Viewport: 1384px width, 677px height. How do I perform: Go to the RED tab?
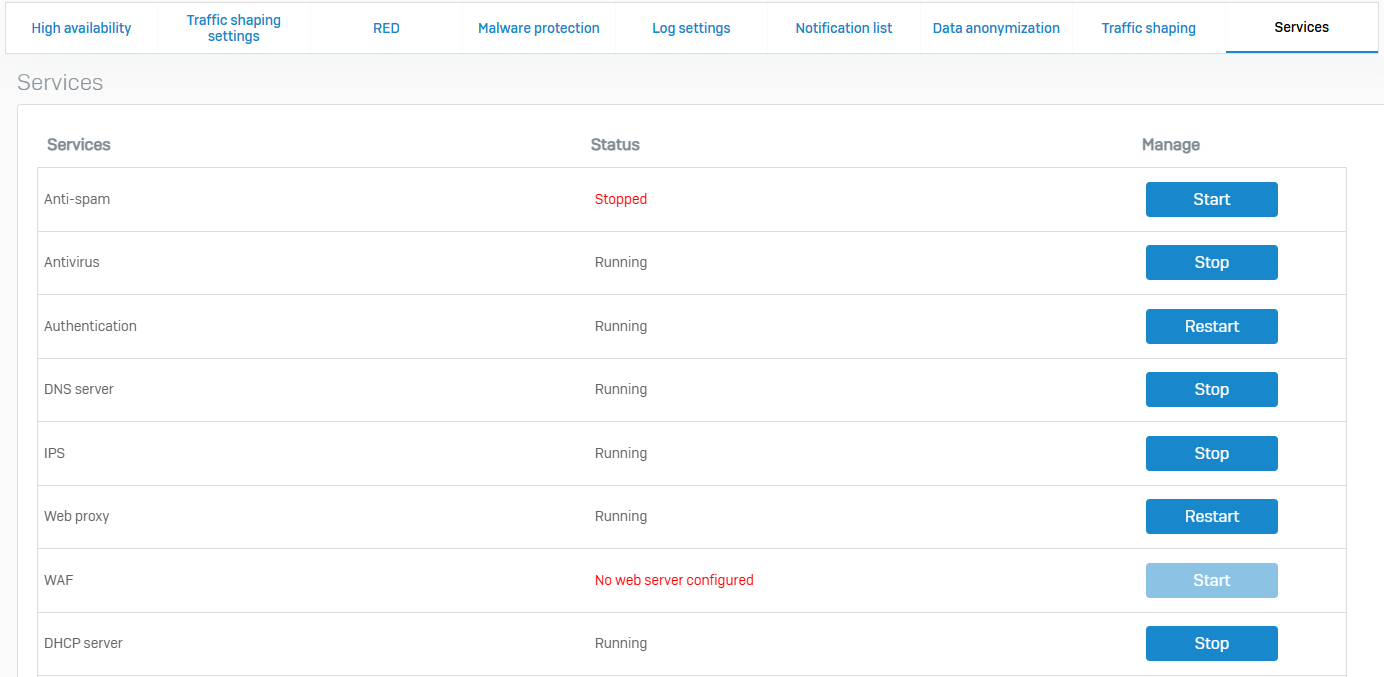pyautogui.click(x=386, y=28)
